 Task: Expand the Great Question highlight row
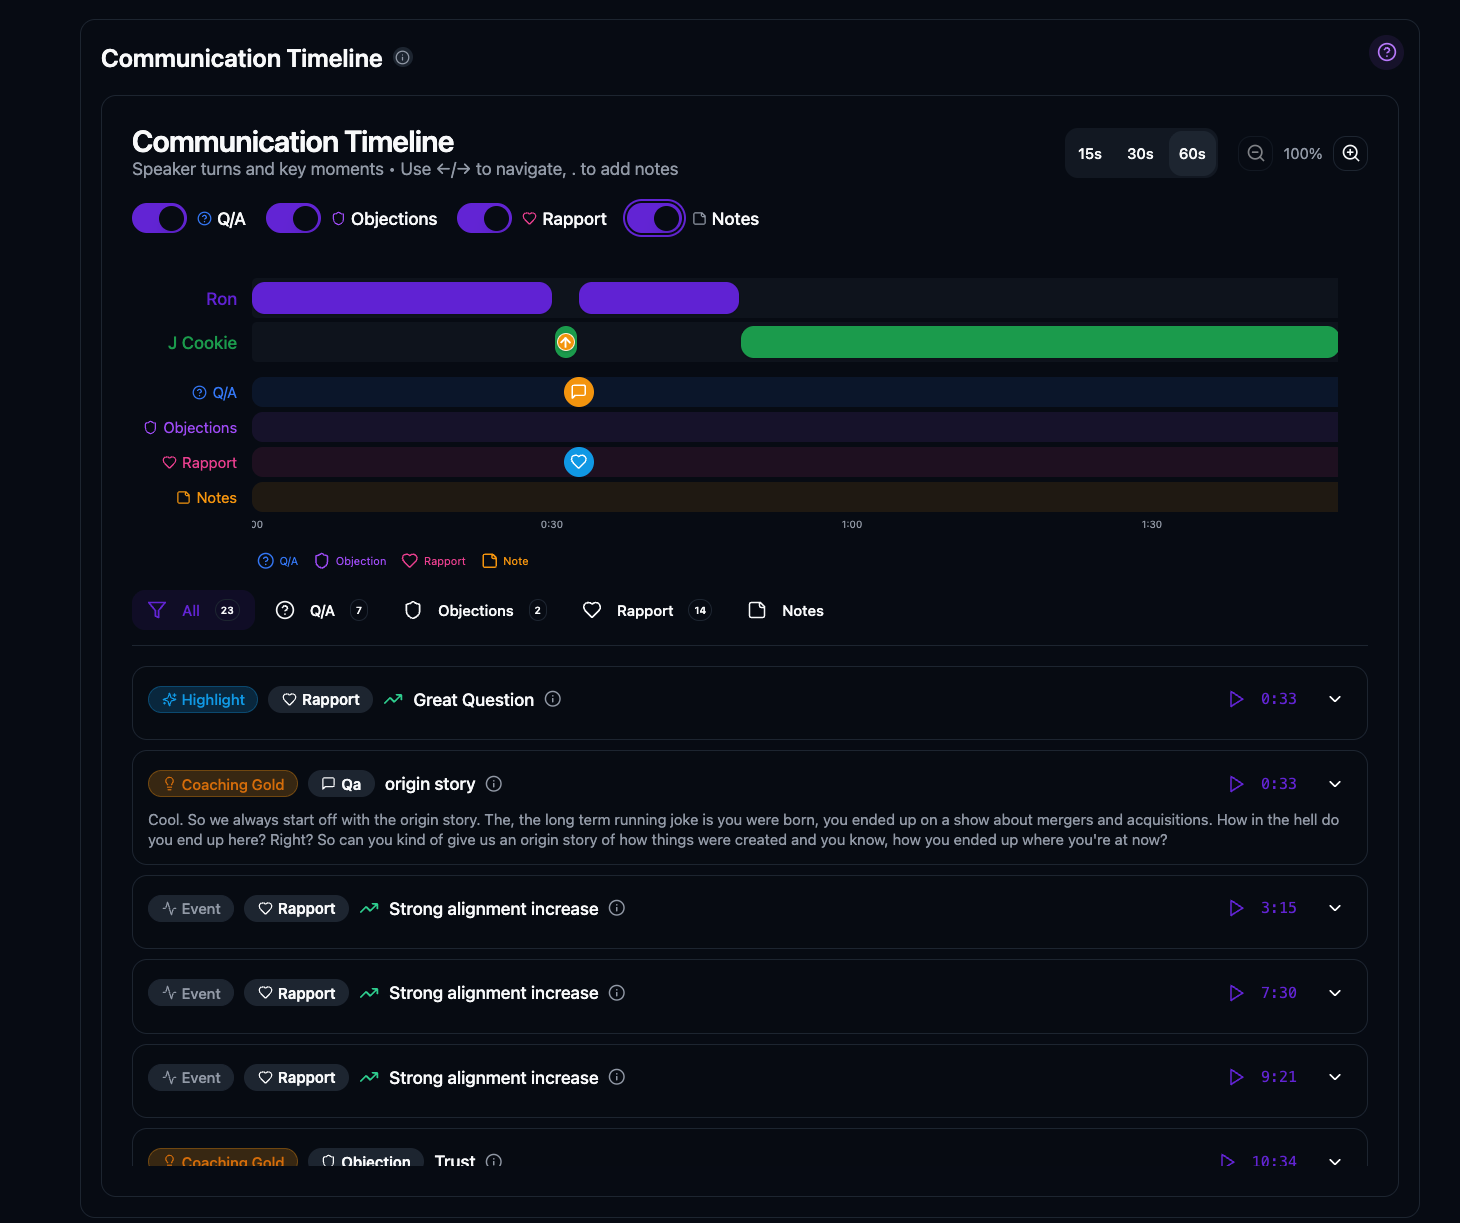[x=1335, y=699]
